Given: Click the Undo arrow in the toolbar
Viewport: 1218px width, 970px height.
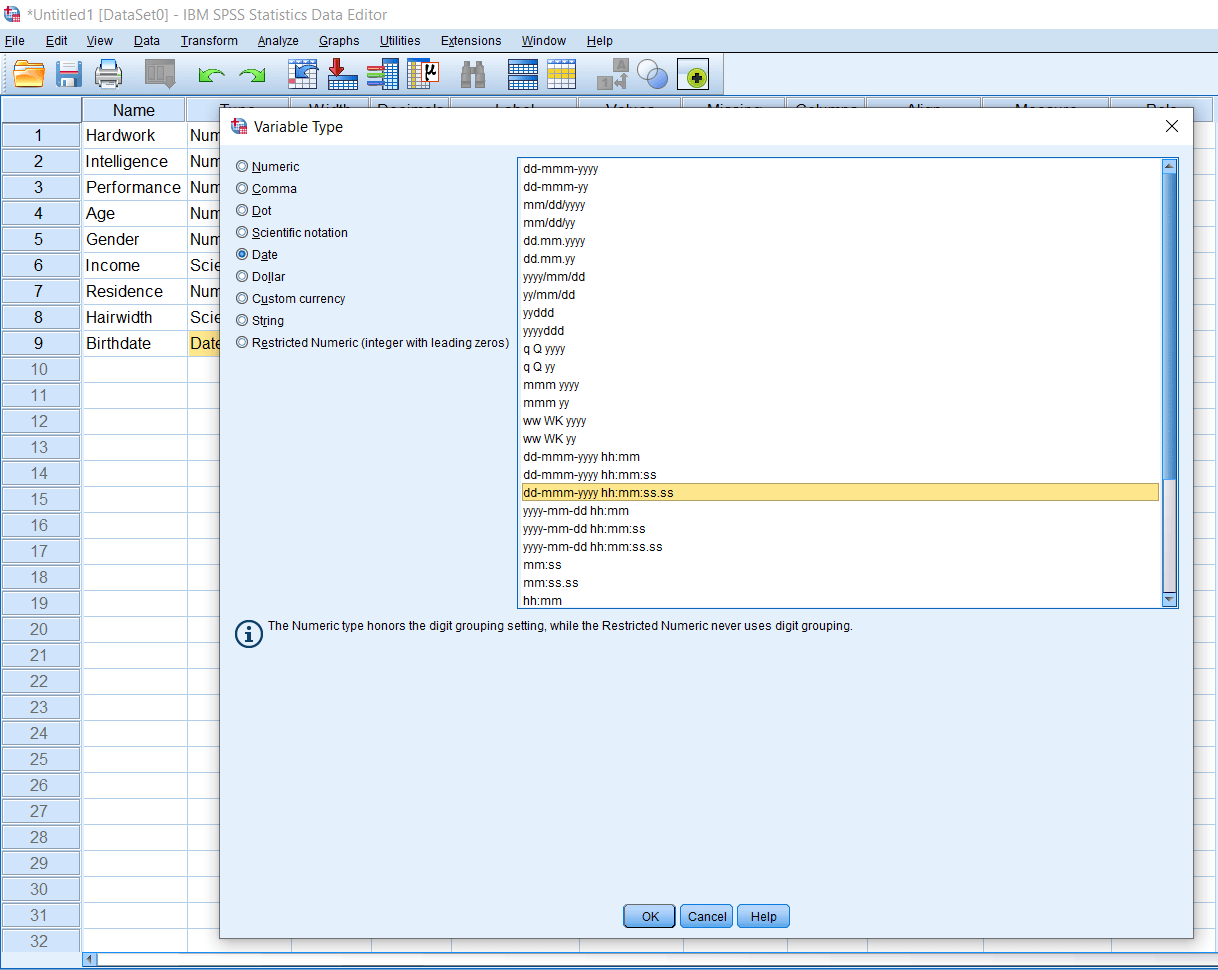Looking at the screenshot, I should [x=211, y=73].
